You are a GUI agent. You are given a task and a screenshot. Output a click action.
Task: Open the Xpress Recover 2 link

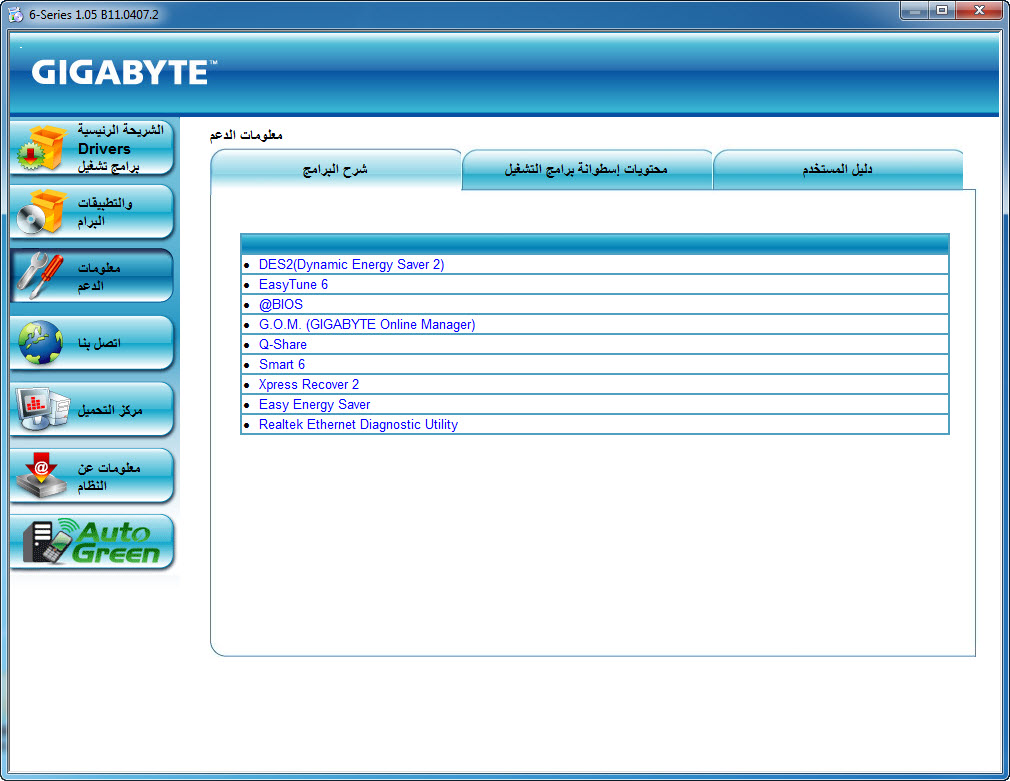(309, 384)
